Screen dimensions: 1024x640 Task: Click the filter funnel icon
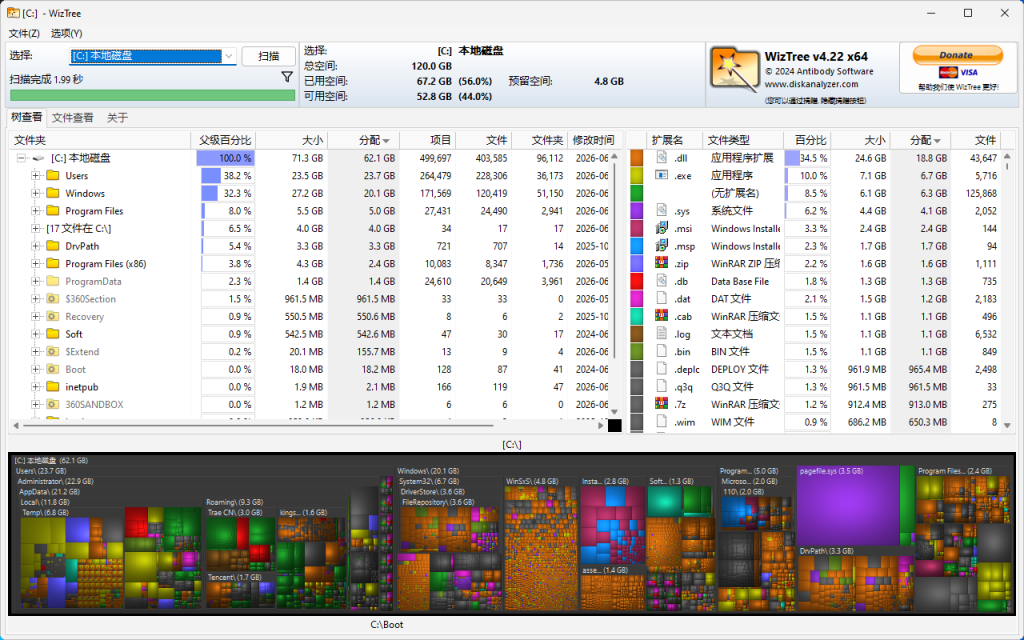click(287, 77)
